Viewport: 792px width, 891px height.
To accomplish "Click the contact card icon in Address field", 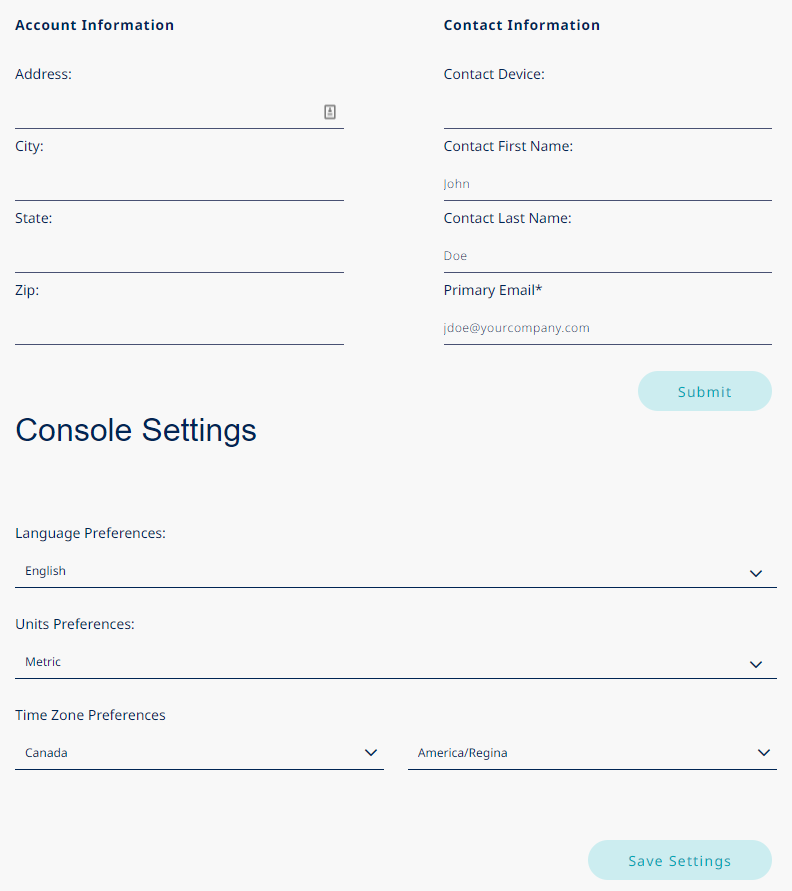I will 330,112.
